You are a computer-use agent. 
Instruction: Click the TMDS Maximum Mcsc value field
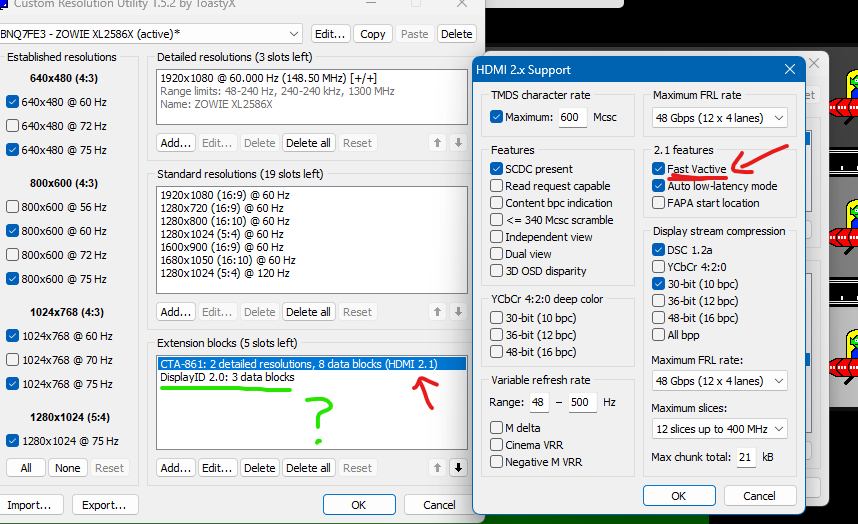pyautogui.click(x=572, y=117)
